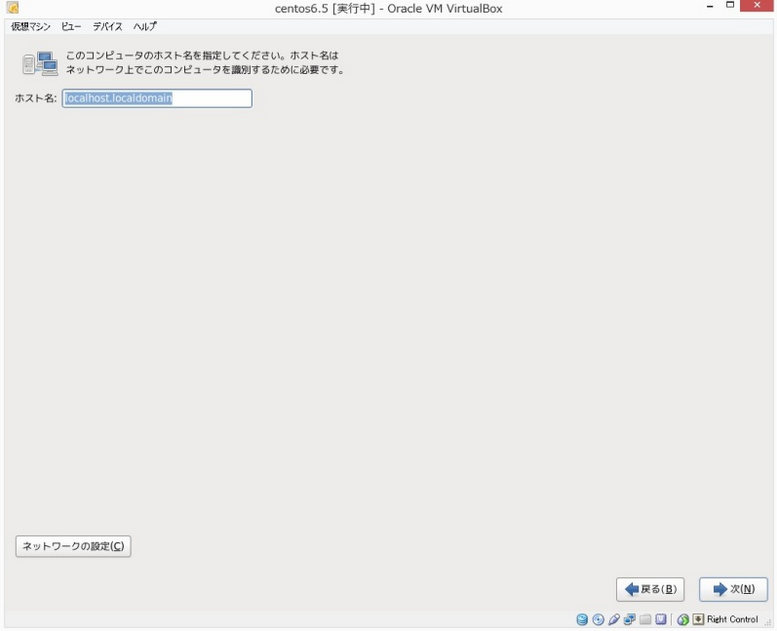777x631 pixels.
Task: Click the USB device status icon
Action: (614, 619)
